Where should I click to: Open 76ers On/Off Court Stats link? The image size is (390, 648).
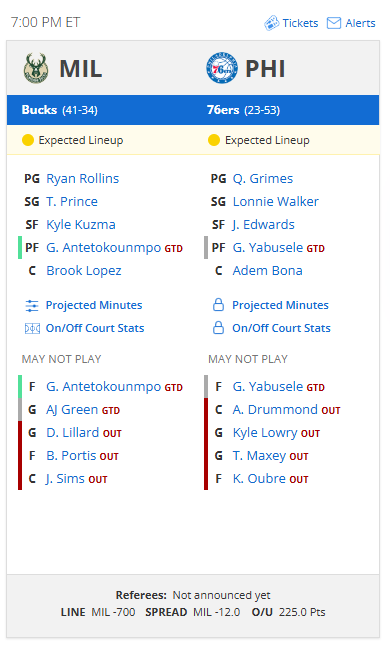pyautogui.click(x=281, y=328)
